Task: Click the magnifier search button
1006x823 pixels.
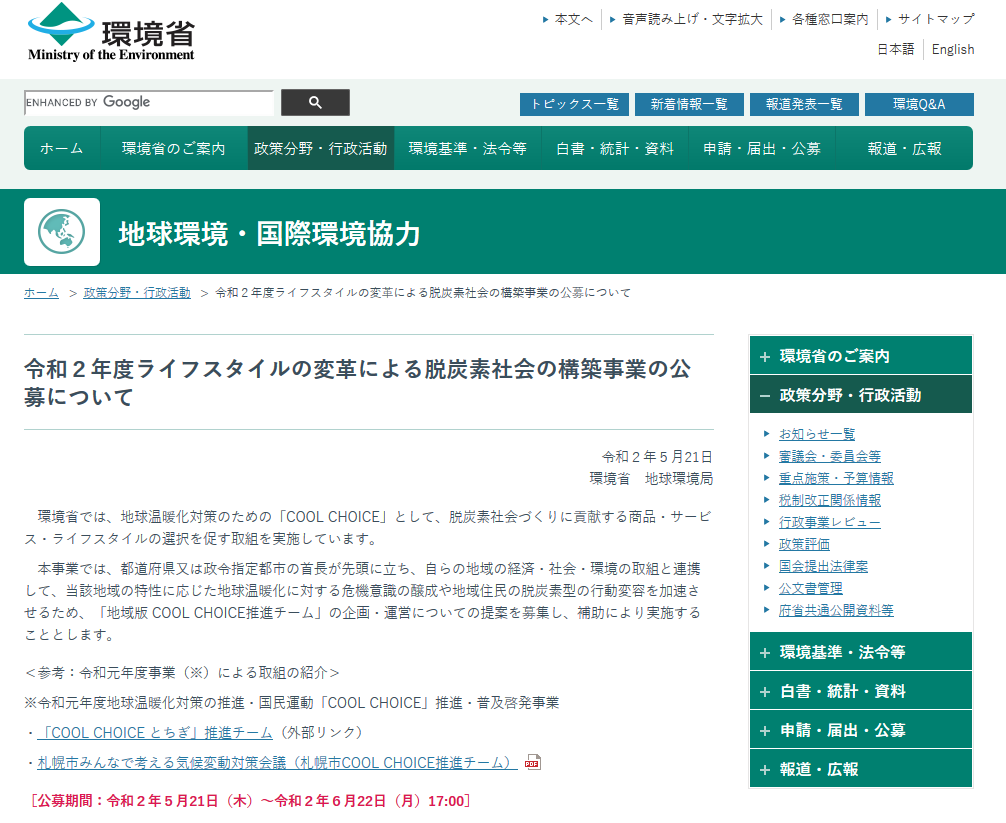Action: pos(315,103)
